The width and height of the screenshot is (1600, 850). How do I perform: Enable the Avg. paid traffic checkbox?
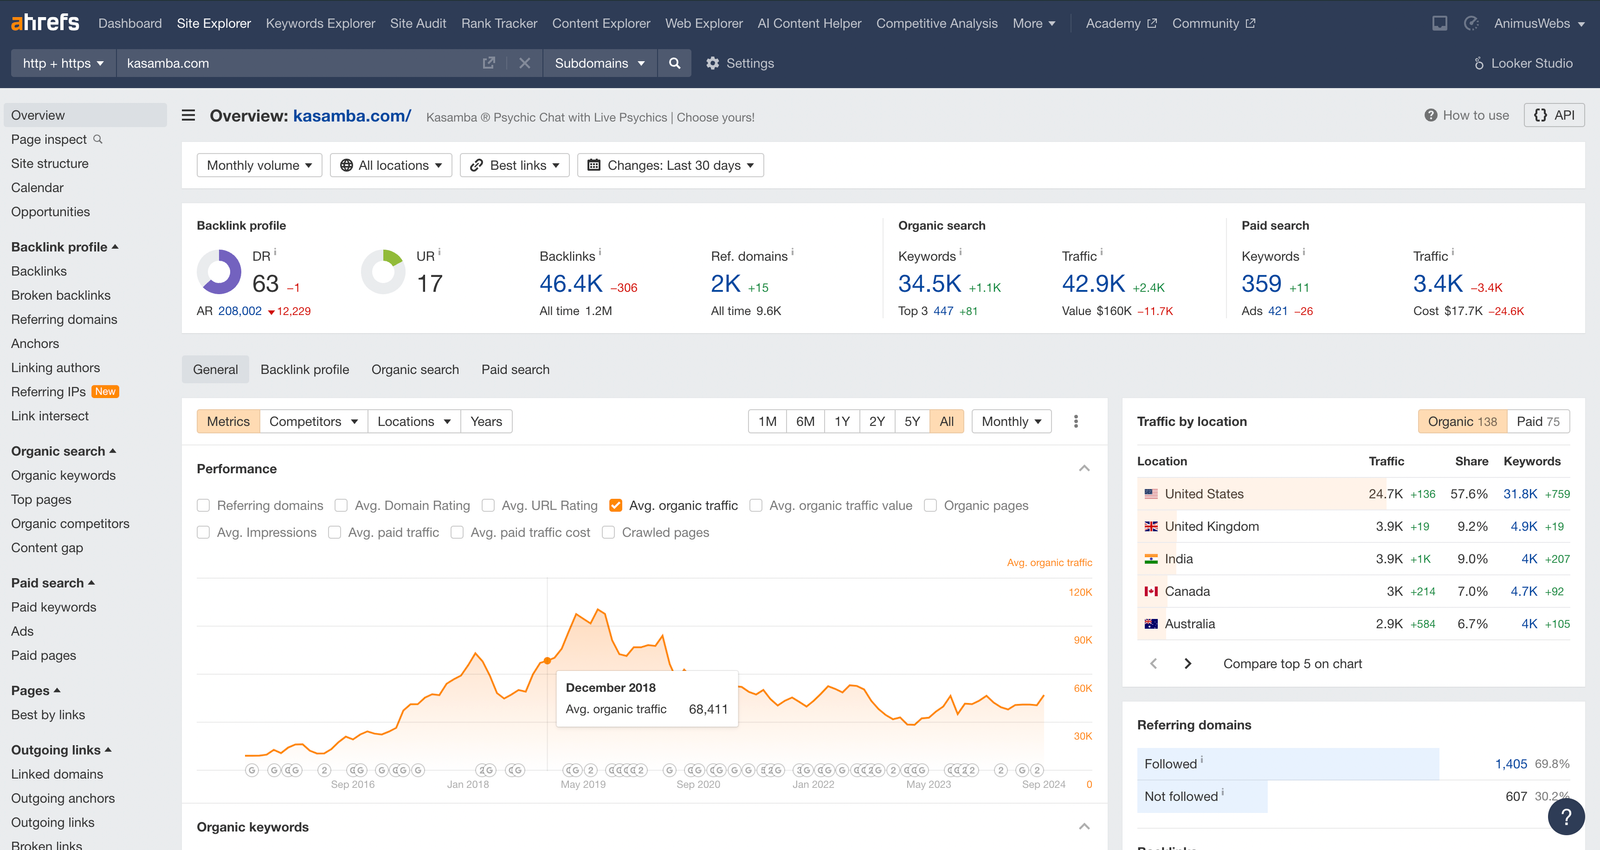point(335,532)
